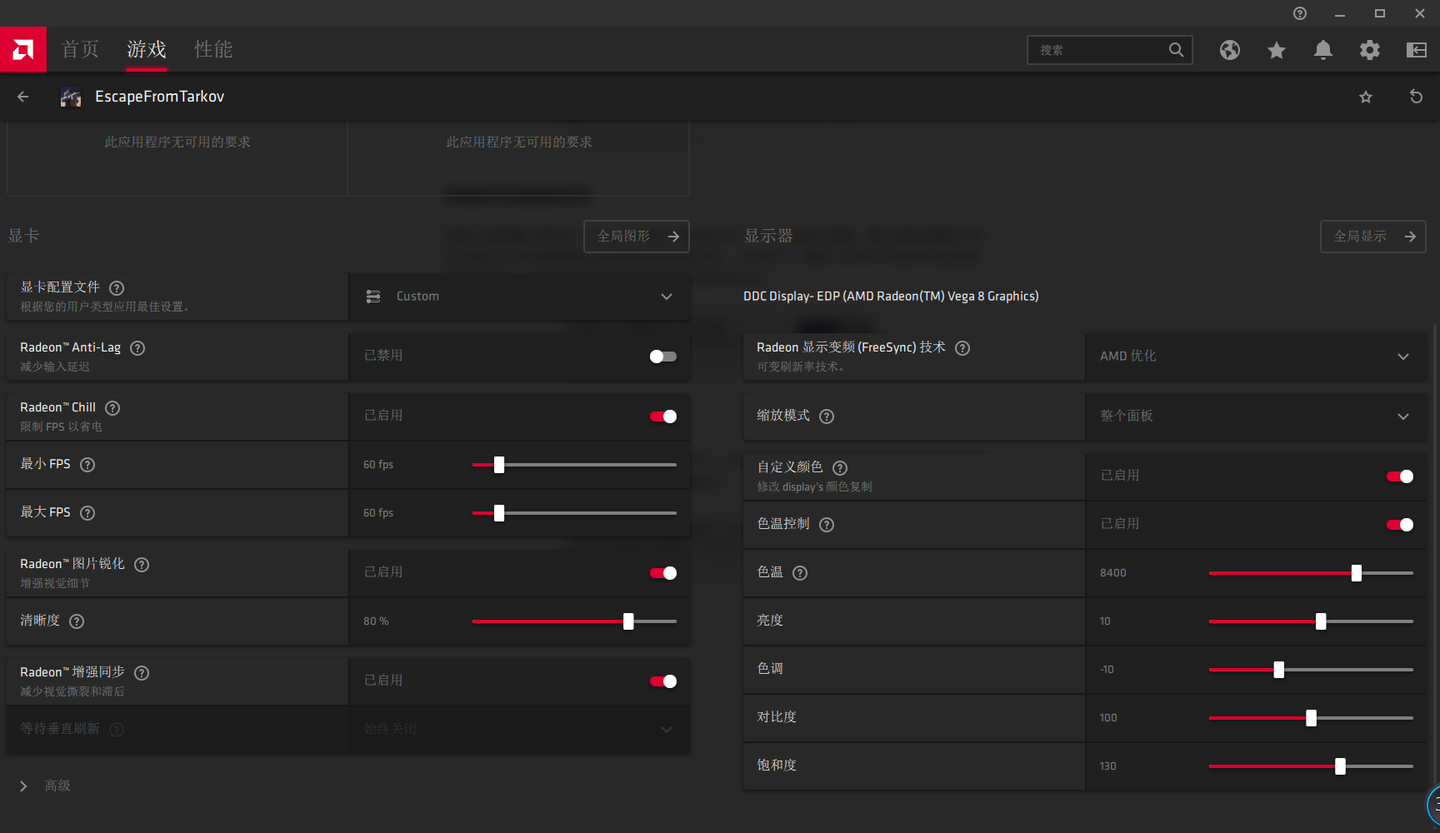
Task: Click the 130 饱和度 value
Action: [1108, 766]
